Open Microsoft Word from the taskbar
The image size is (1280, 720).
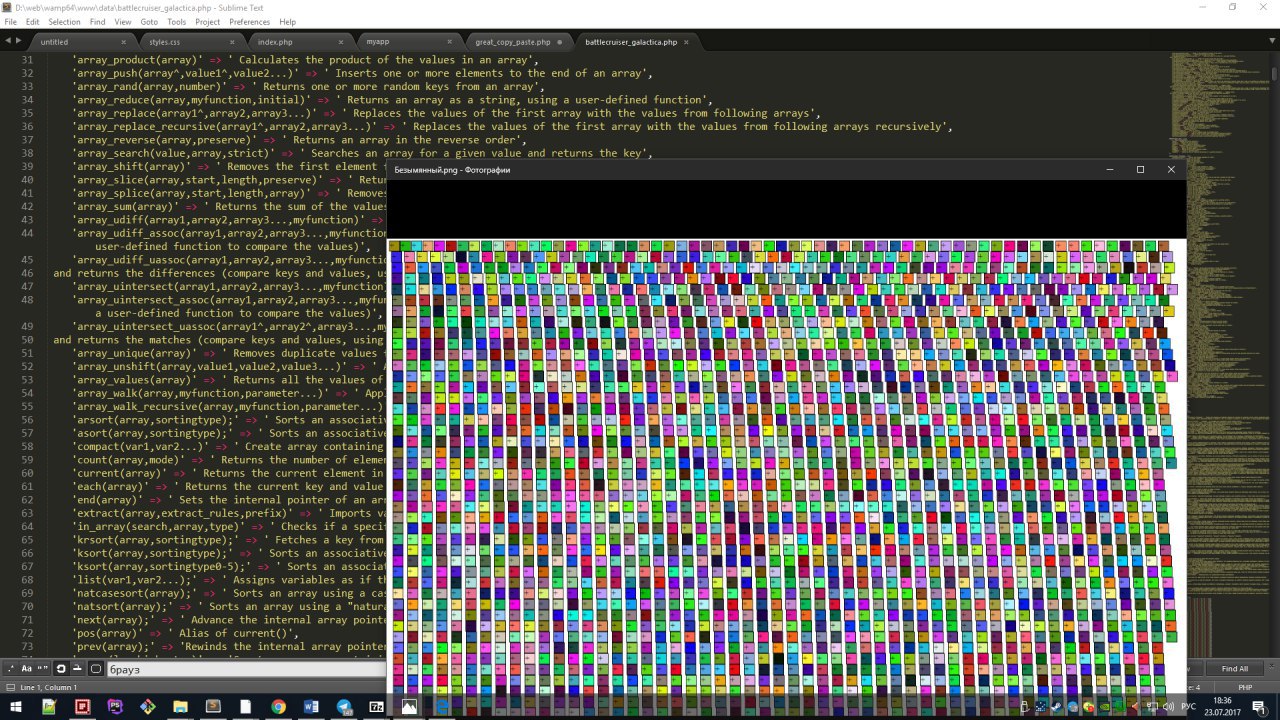[311, 707]
